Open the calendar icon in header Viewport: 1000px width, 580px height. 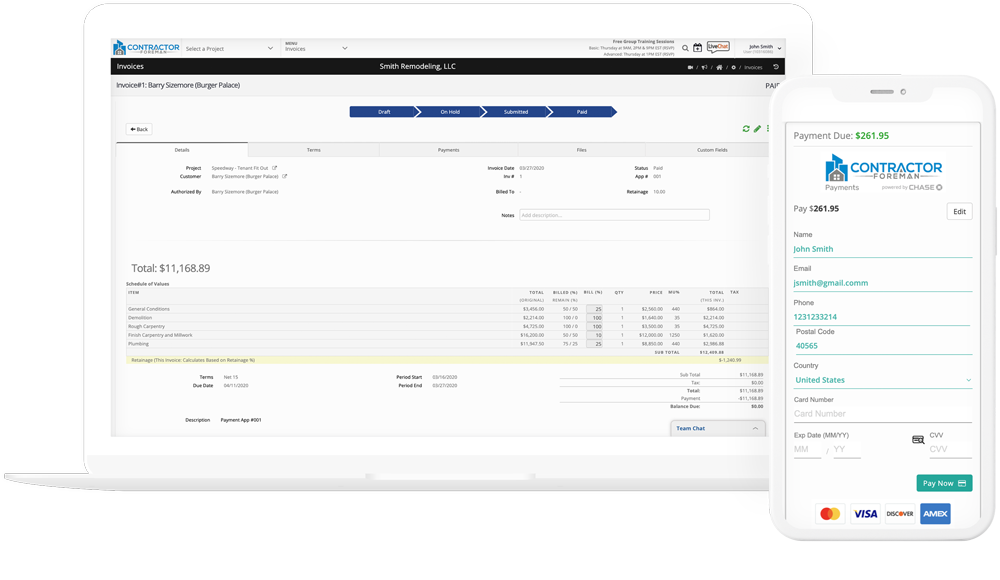point(697,48)
